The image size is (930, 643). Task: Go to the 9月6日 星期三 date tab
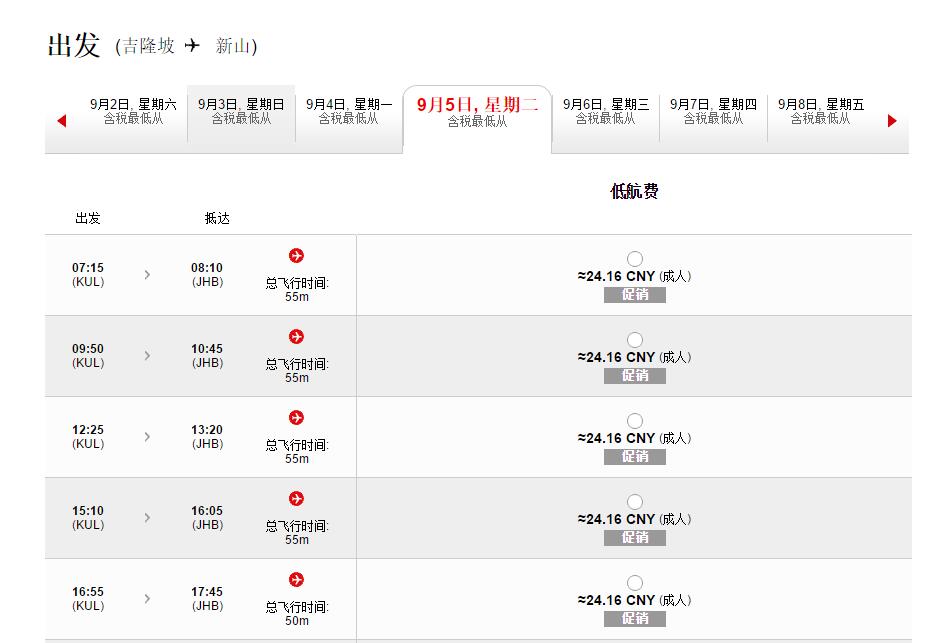tap(605, 111)
